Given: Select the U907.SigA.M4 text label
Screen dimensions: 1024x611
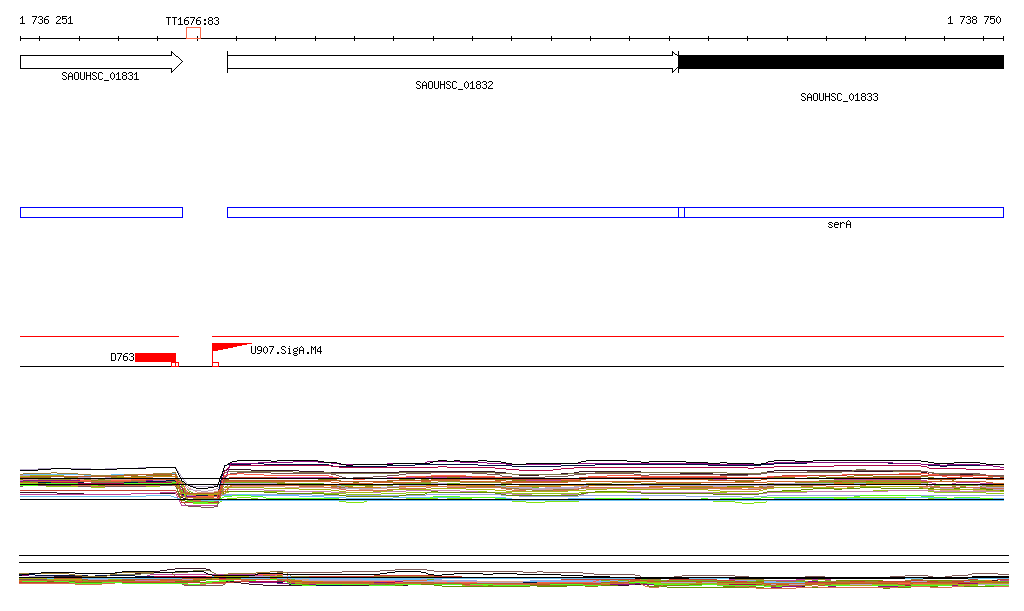Looking at the screenshot, I should tap(286, 351).
